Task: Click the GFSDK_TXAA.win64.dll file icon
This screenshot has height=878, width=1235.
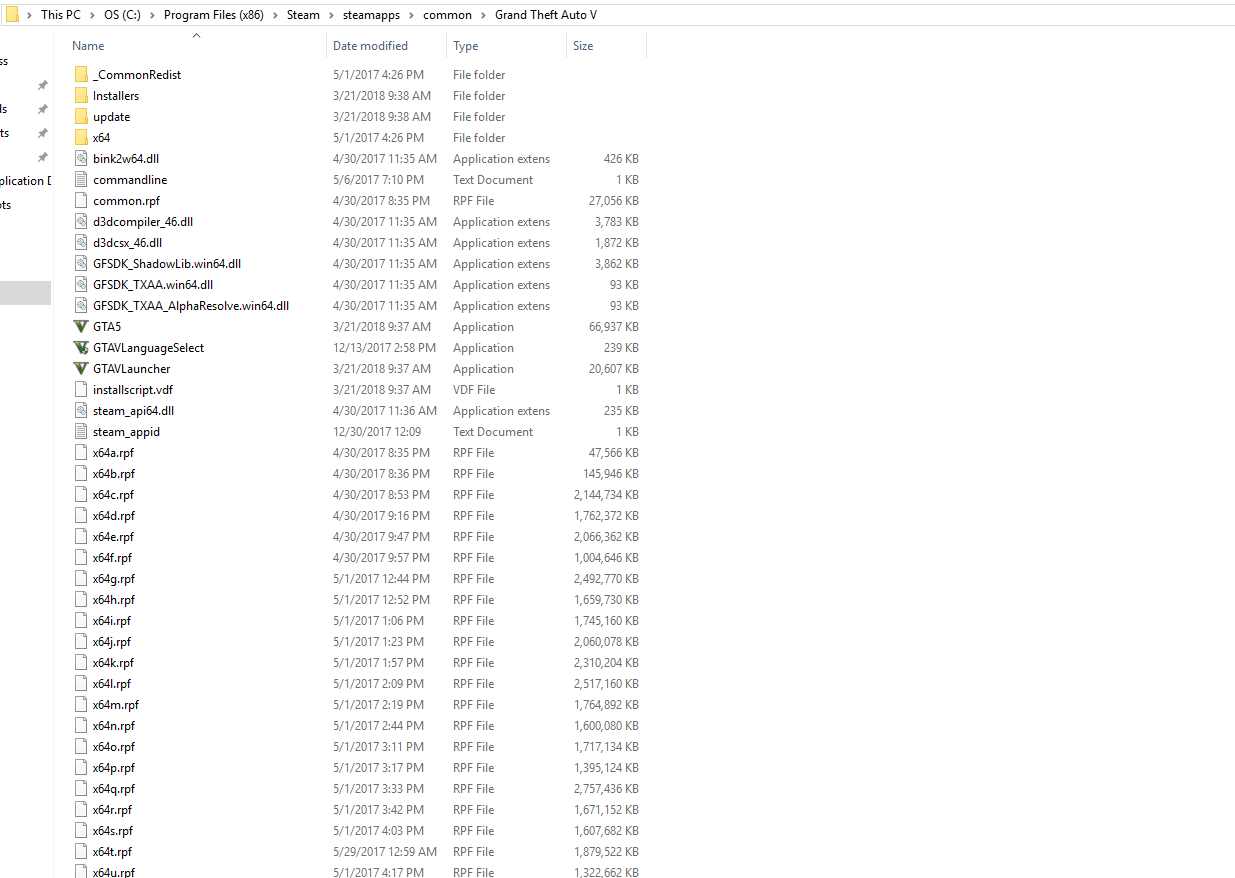Action: click(81, 285)
